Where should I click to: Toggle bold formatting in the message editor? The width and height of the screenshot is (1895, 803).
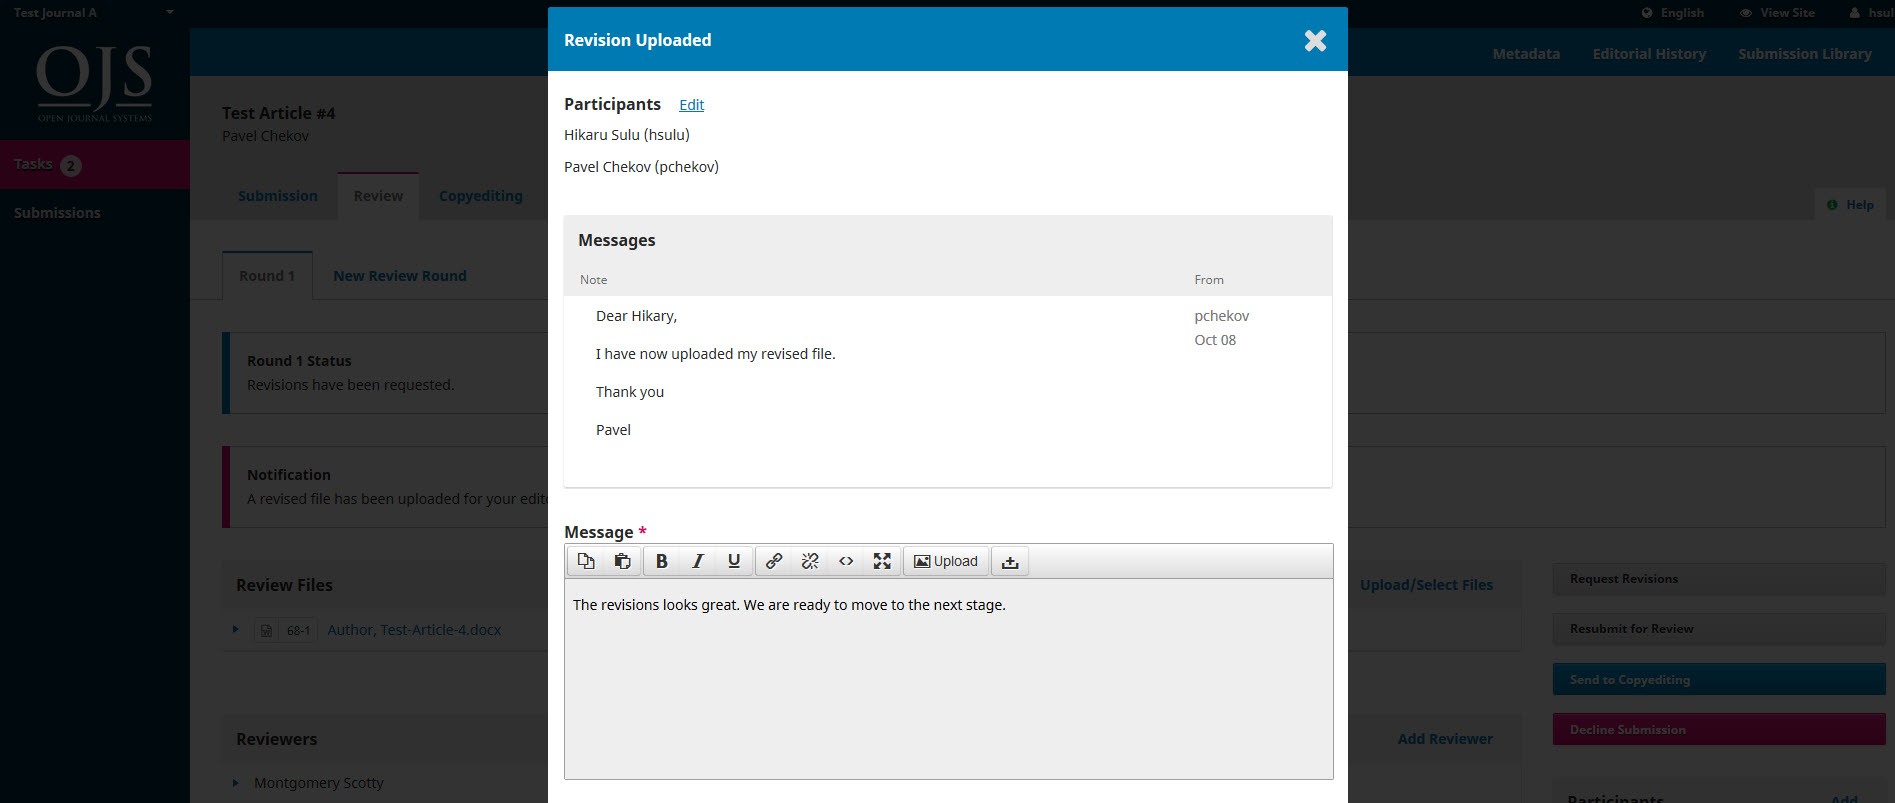pos(661,561)
